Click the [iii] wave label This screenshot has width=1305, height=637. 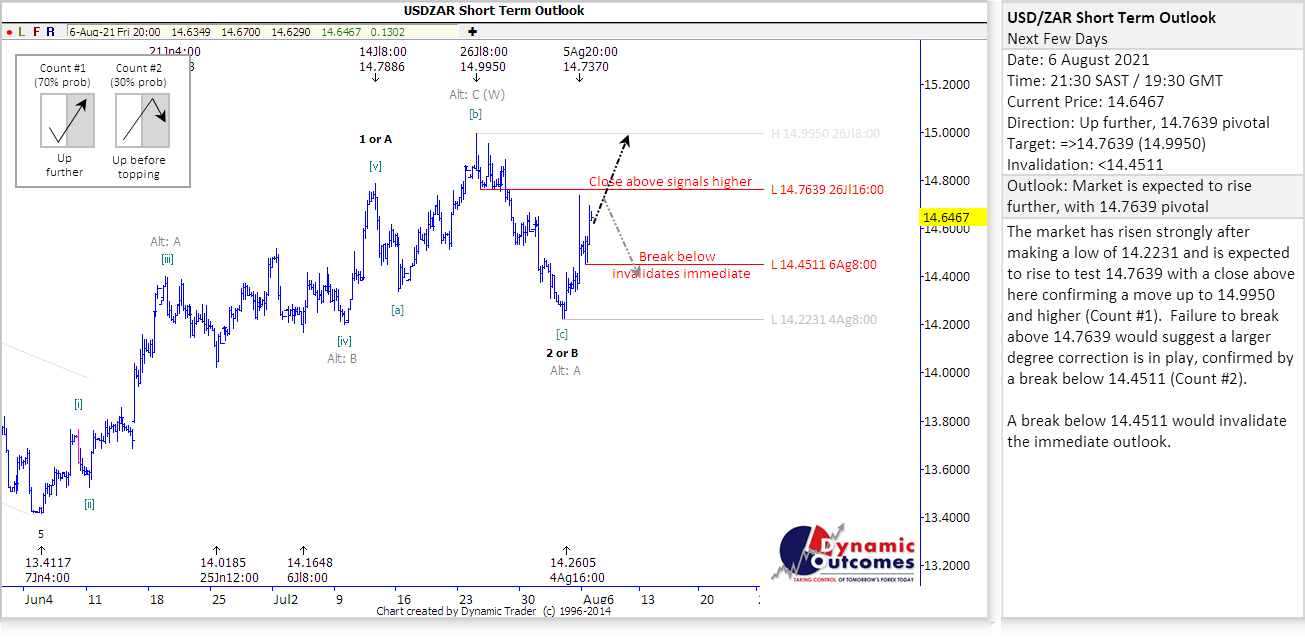coord(168,260)
